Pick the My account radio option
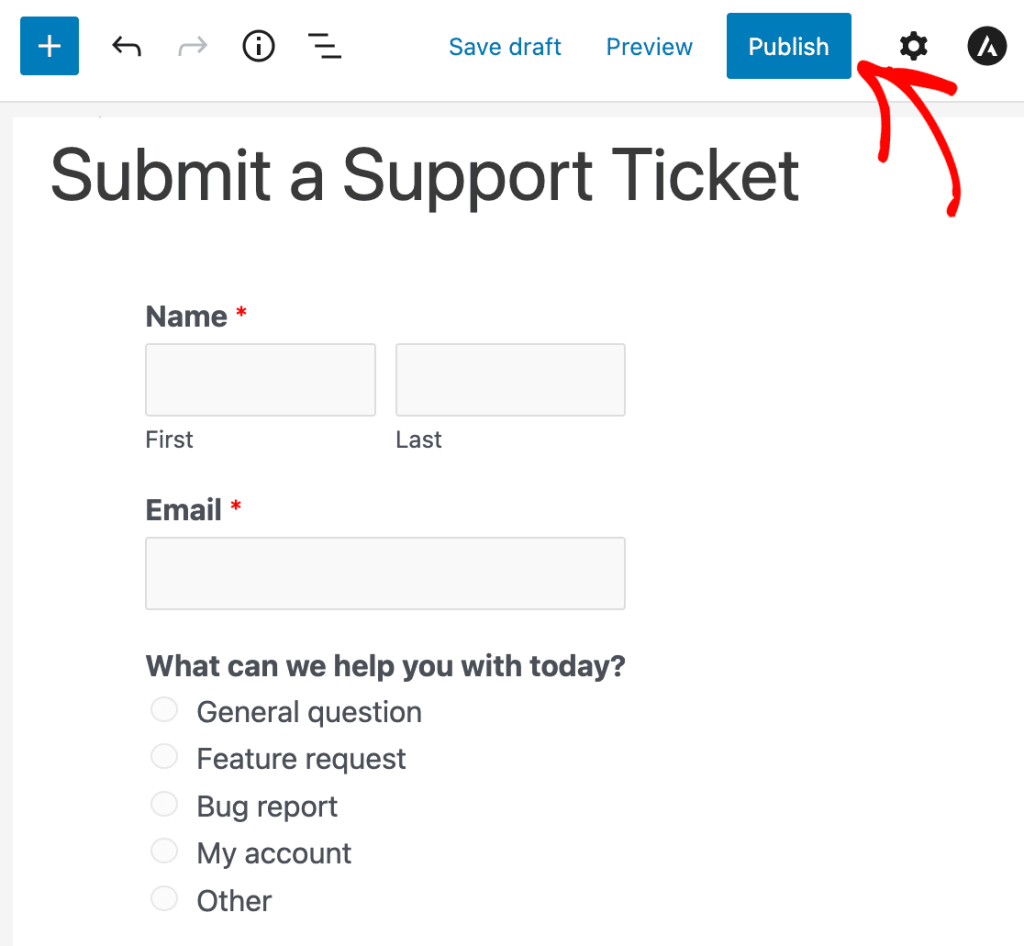This screenshot has height=946, width=1024. tap(164, 851)
